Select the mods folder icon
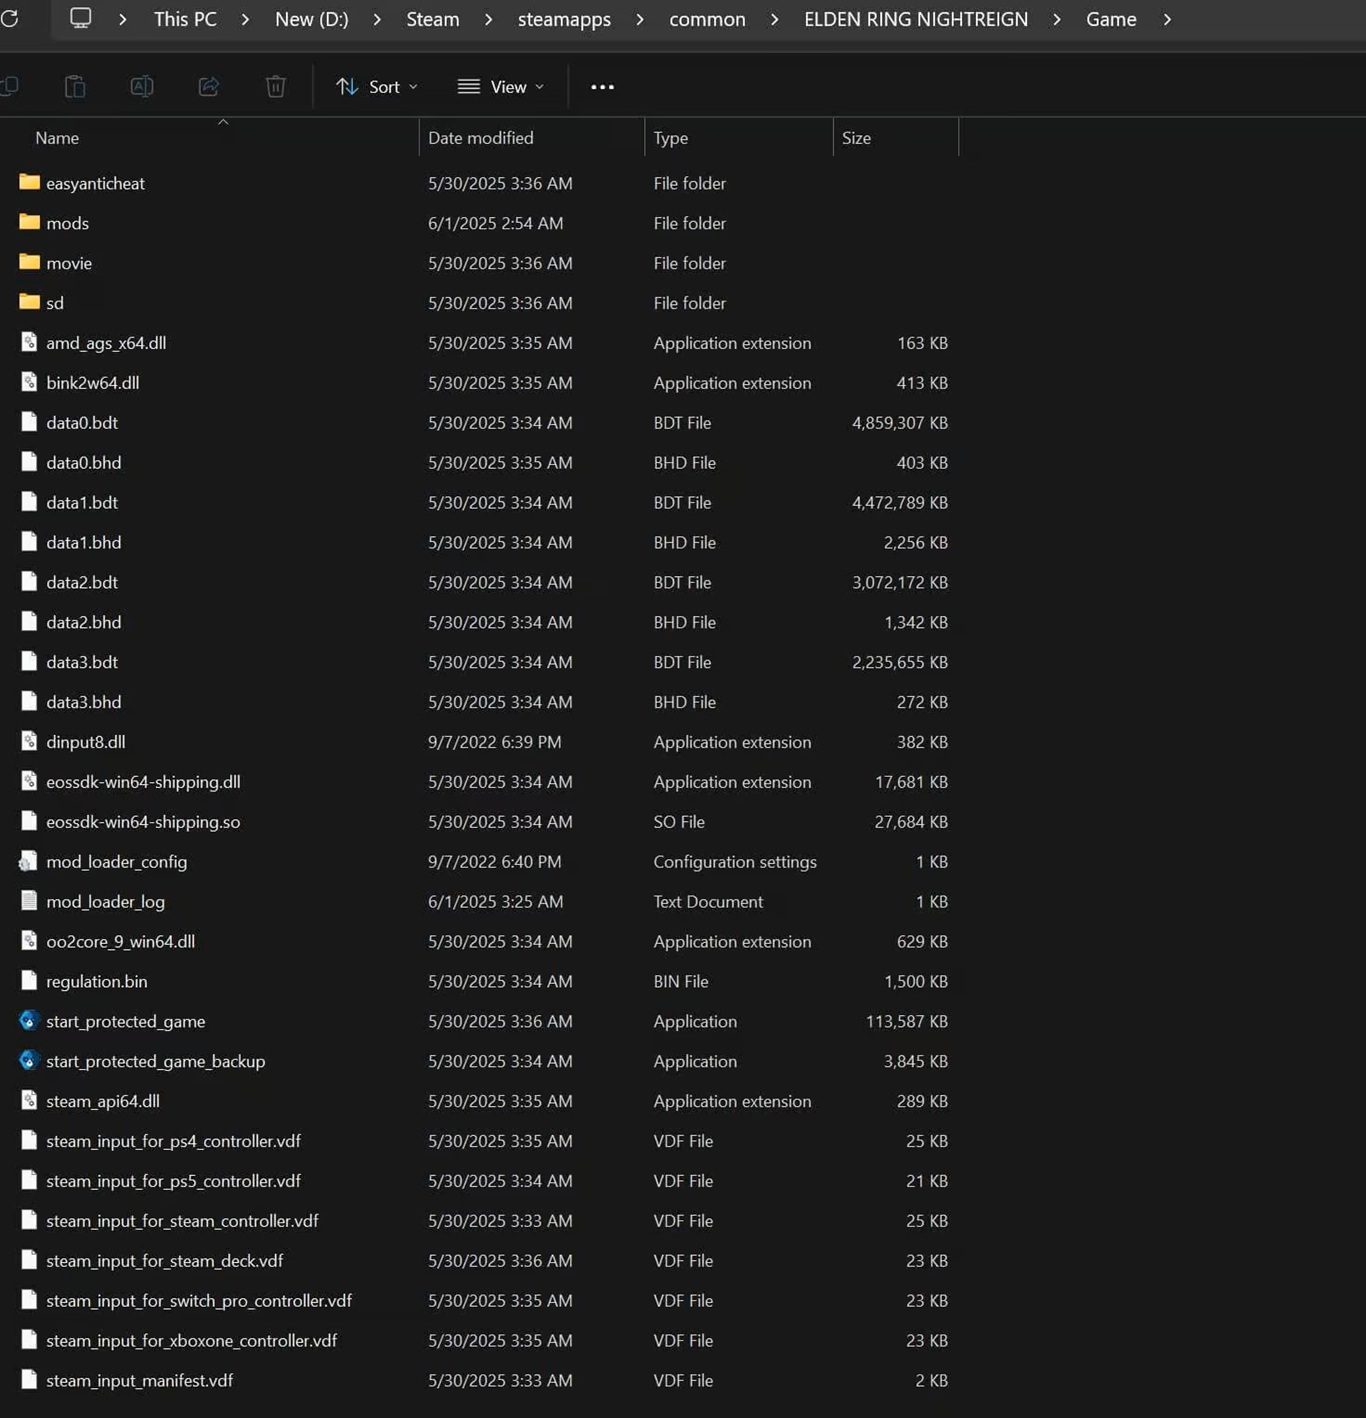1366x1418 pixels. point(29,223)
